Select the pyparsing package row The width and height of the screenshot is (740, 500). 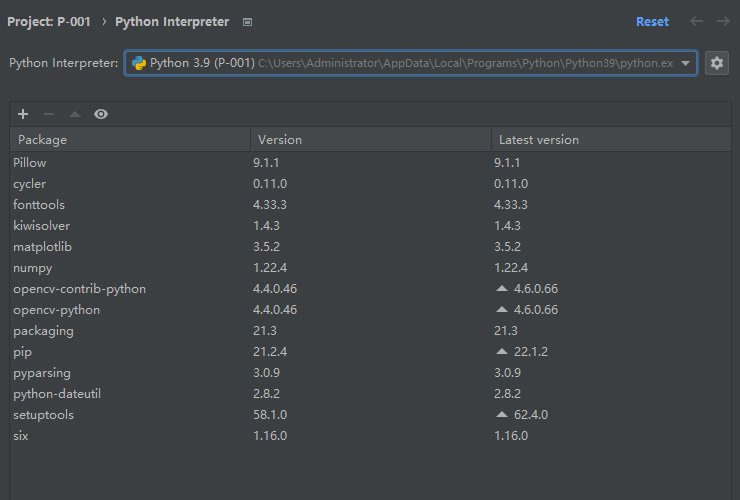(x=370, y=373)
